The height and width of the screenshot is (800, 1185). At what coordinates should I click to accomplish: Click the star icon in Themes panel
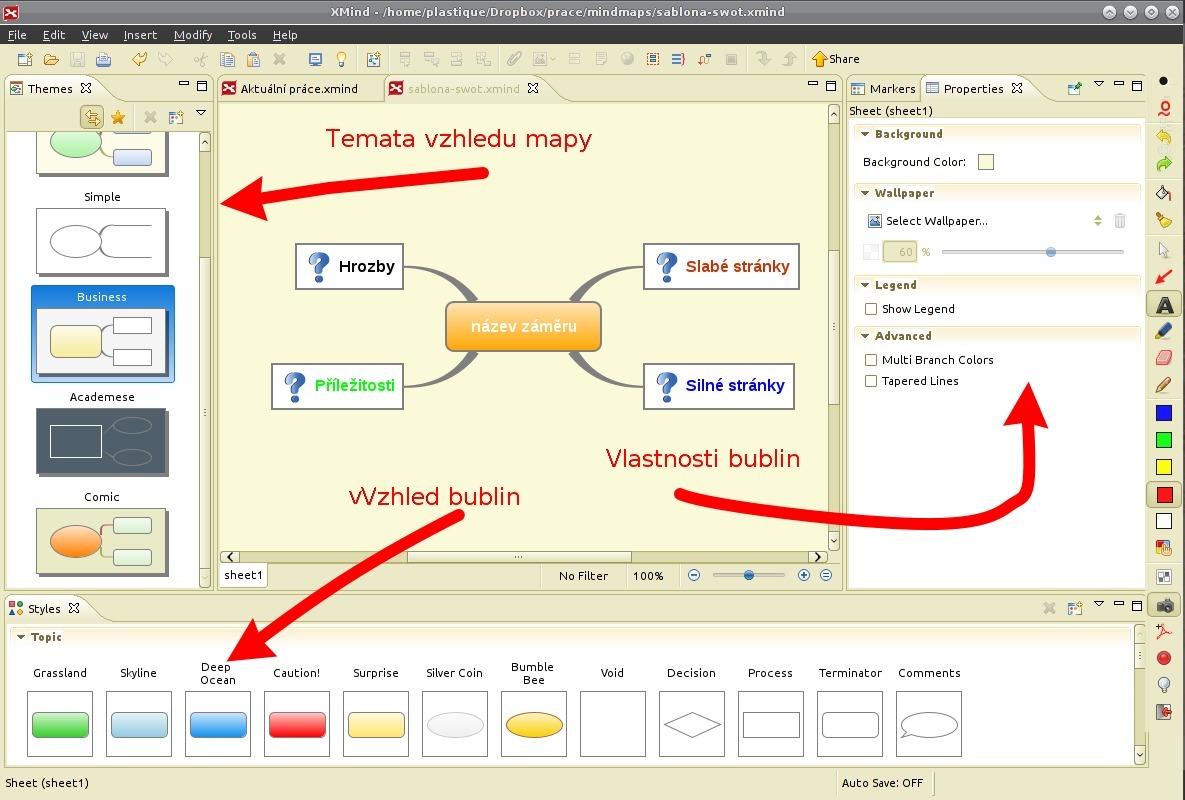(118, 117)
